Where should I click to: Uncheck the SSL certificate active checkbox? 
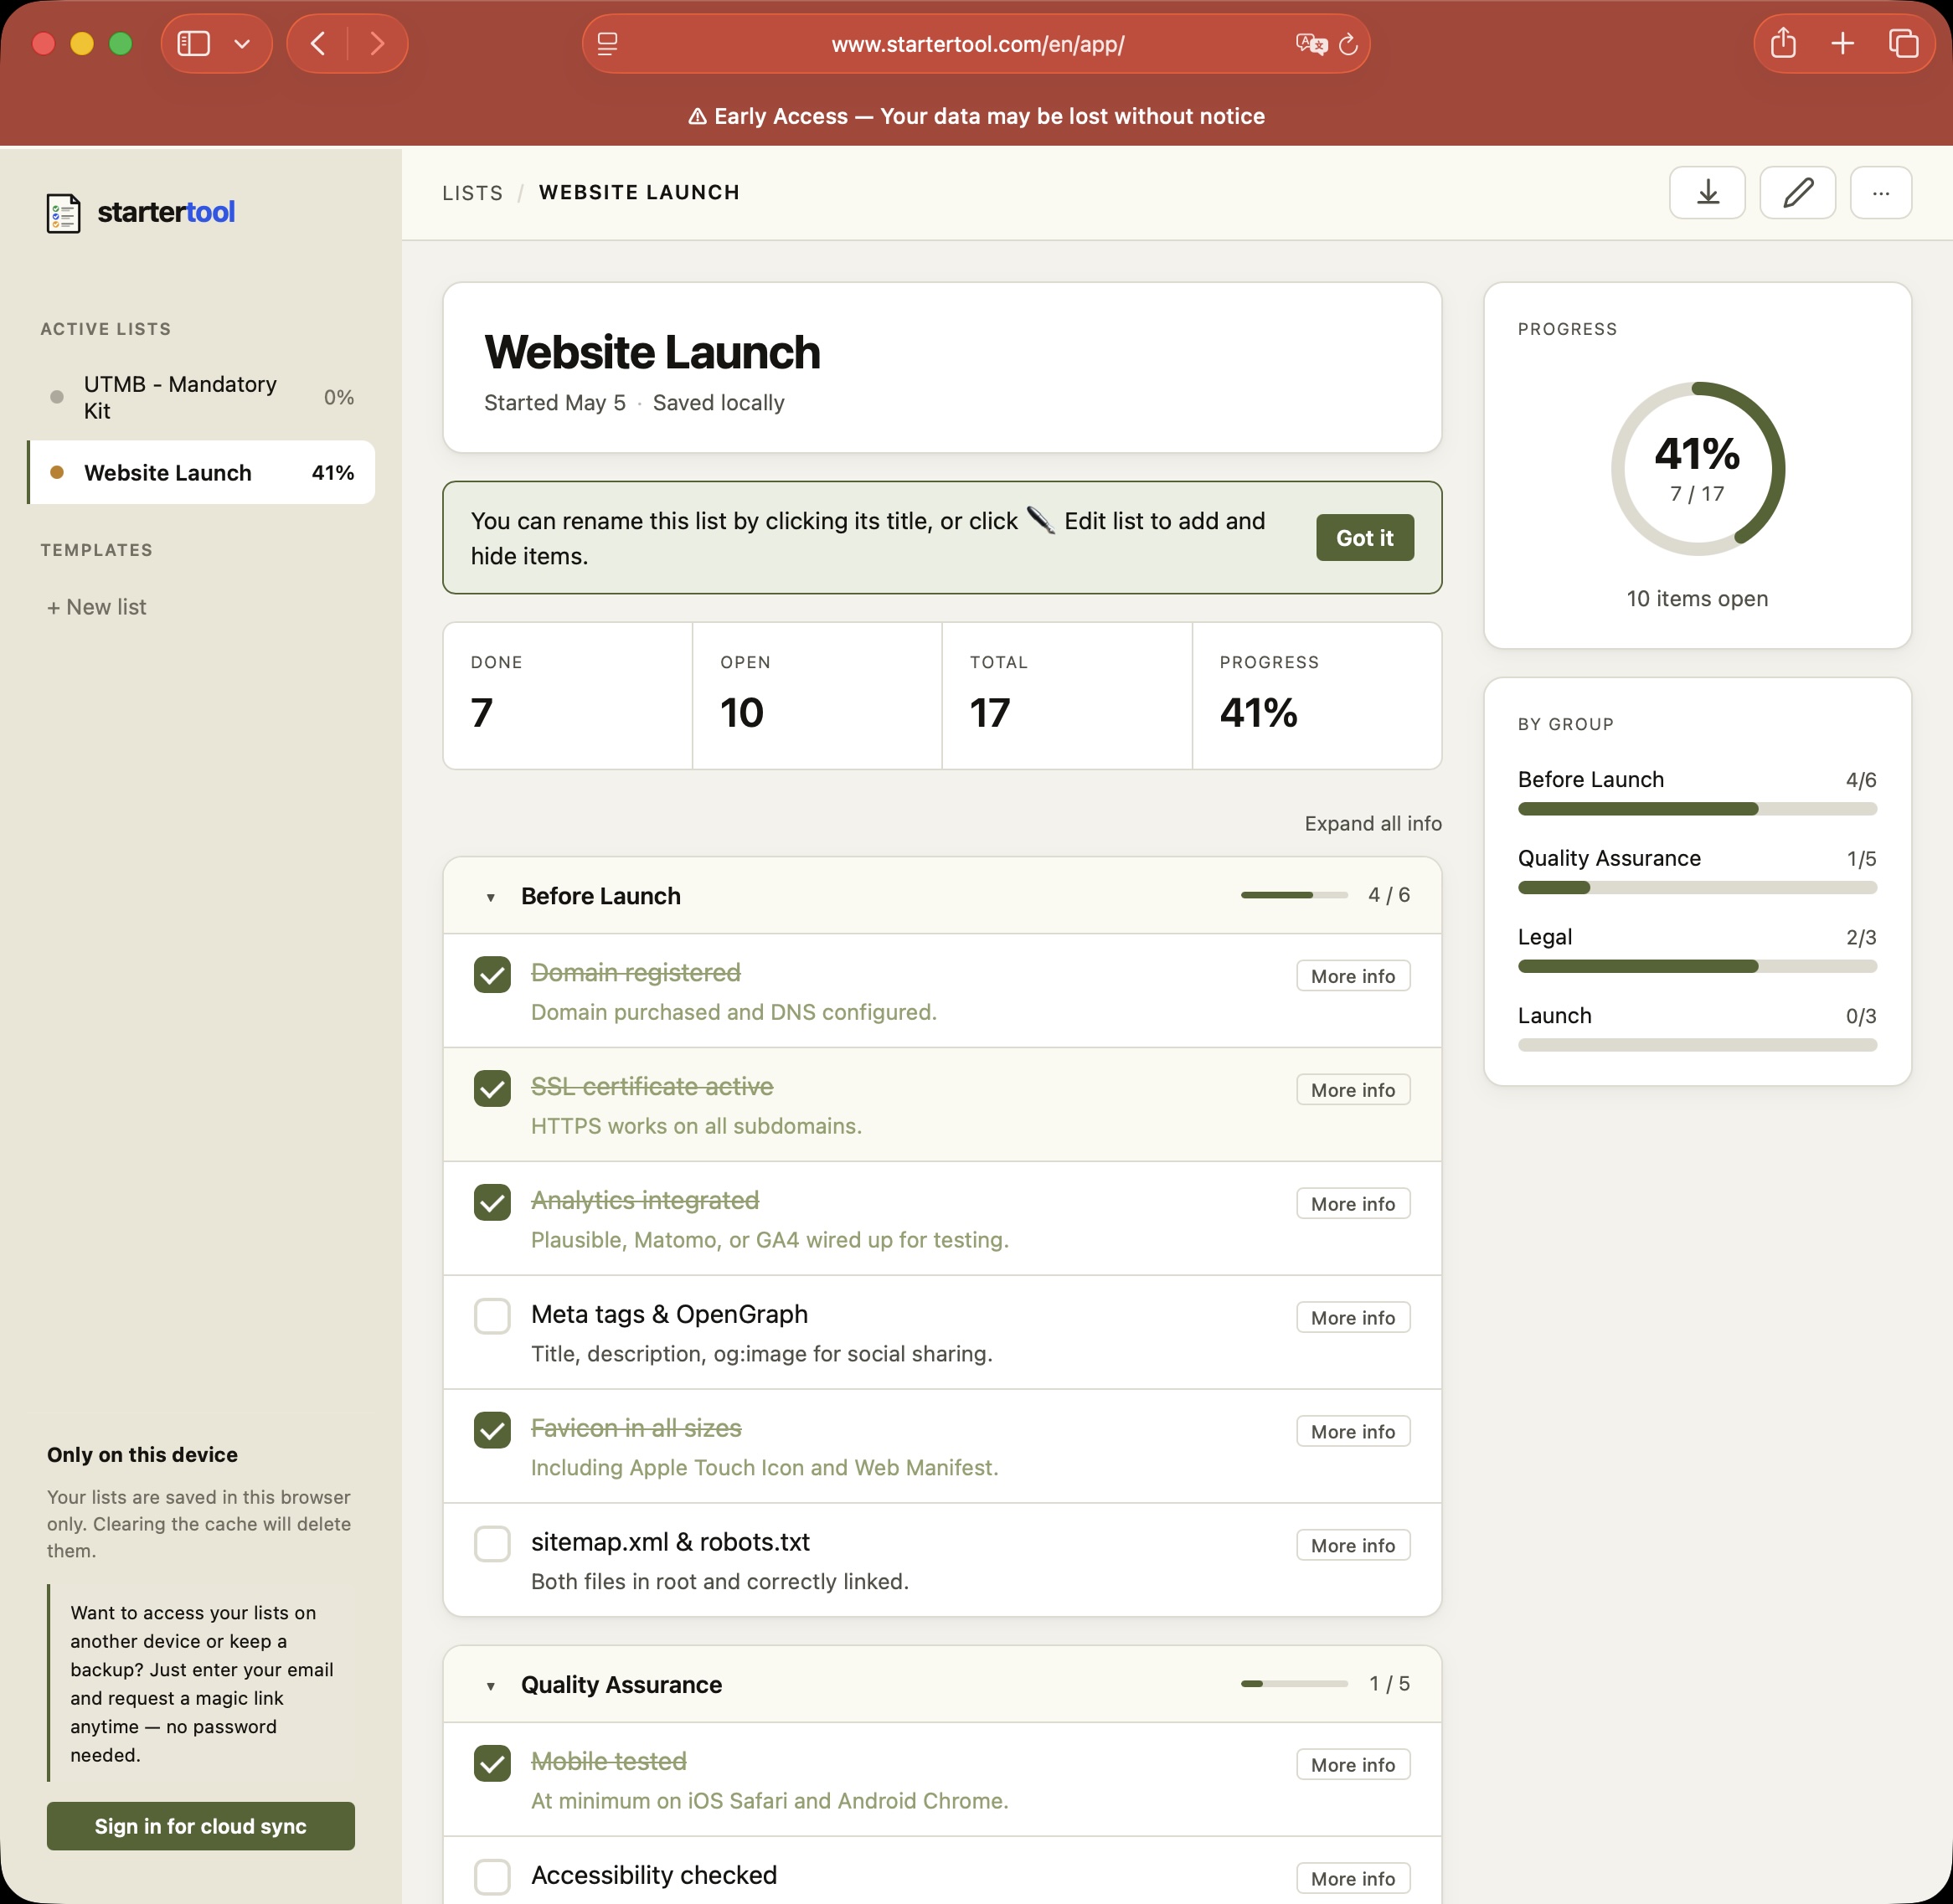(x=492, y=1089)
